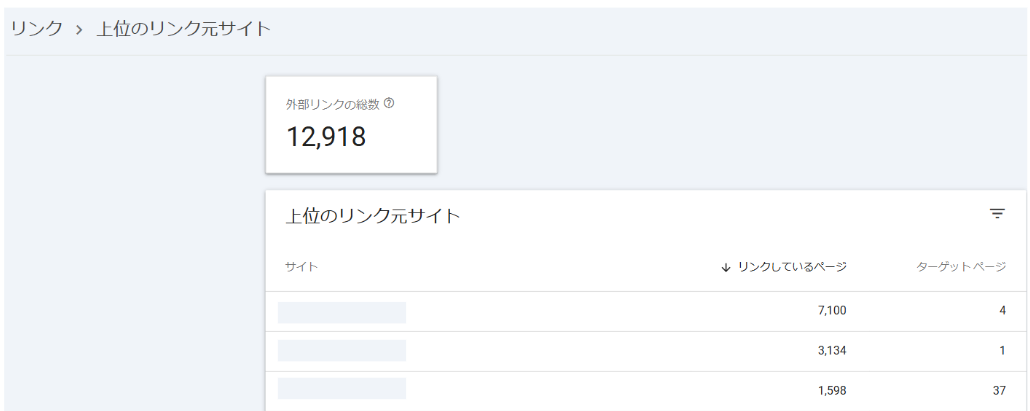The image size is (1030, 411).
Task: Open the filter icon in table header
Action: (x=997, y=213)
